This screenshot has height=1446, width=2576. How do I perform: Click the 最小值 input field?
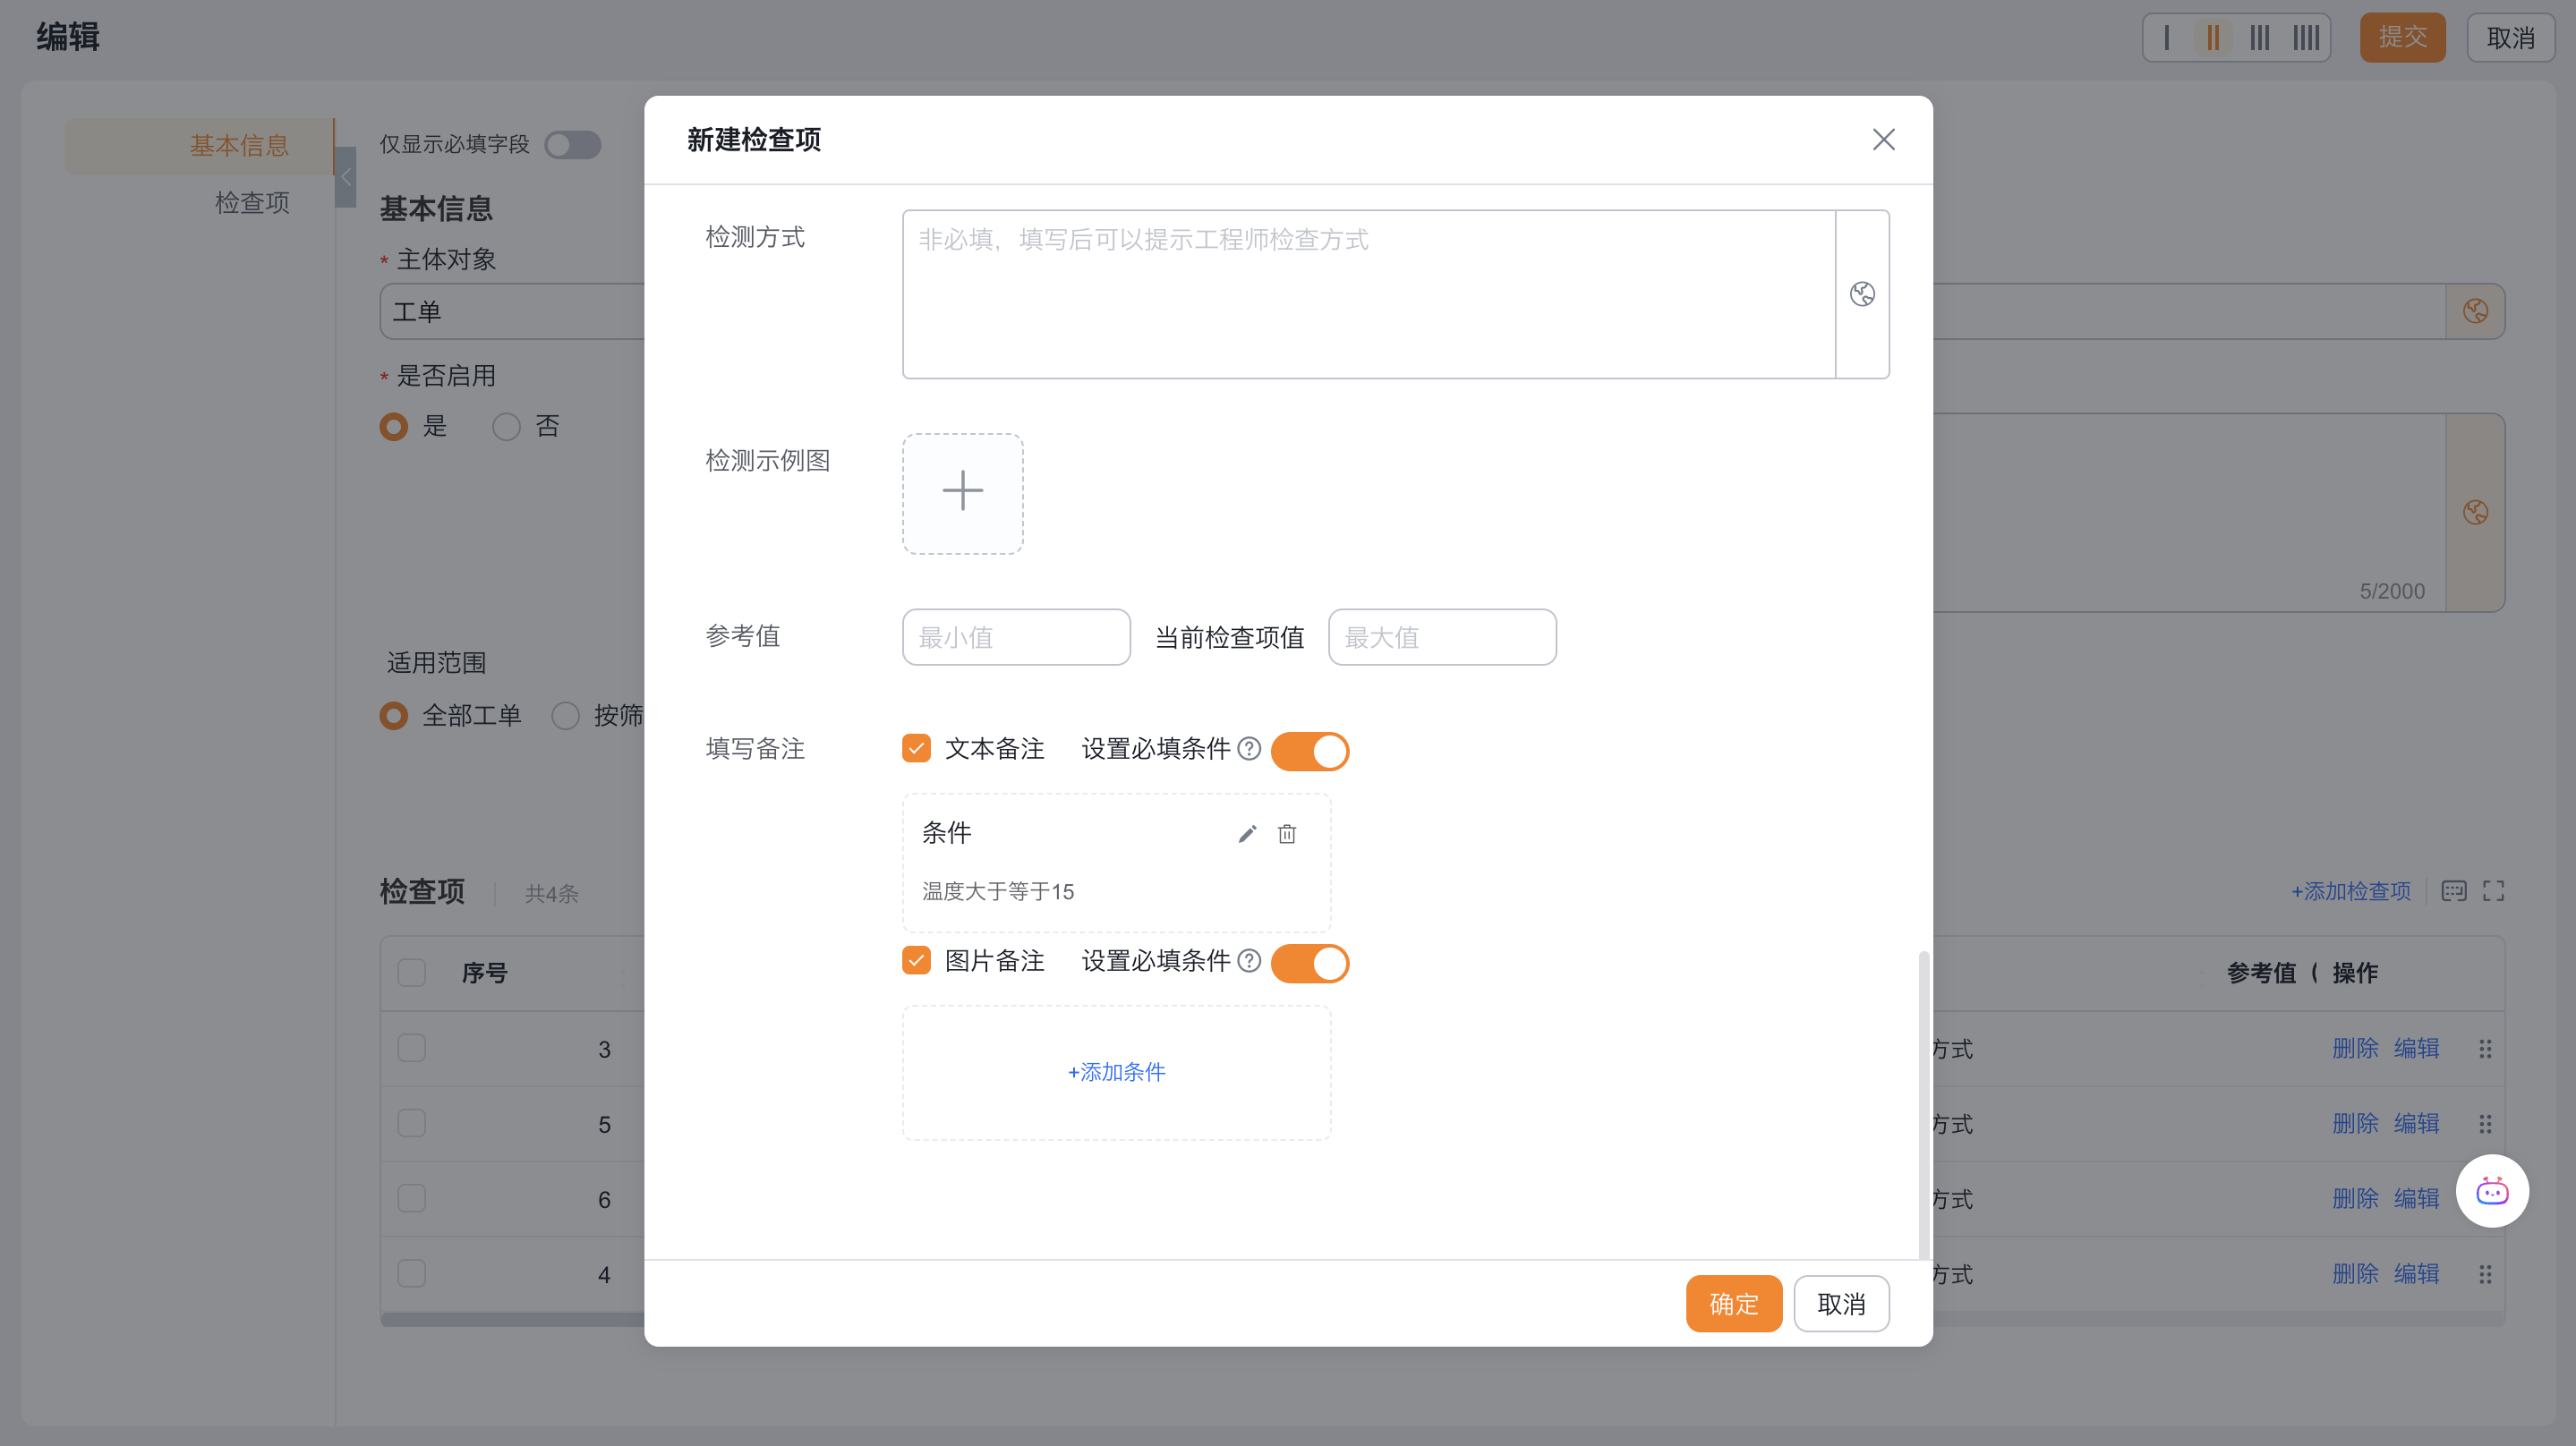pos(1016,637)
